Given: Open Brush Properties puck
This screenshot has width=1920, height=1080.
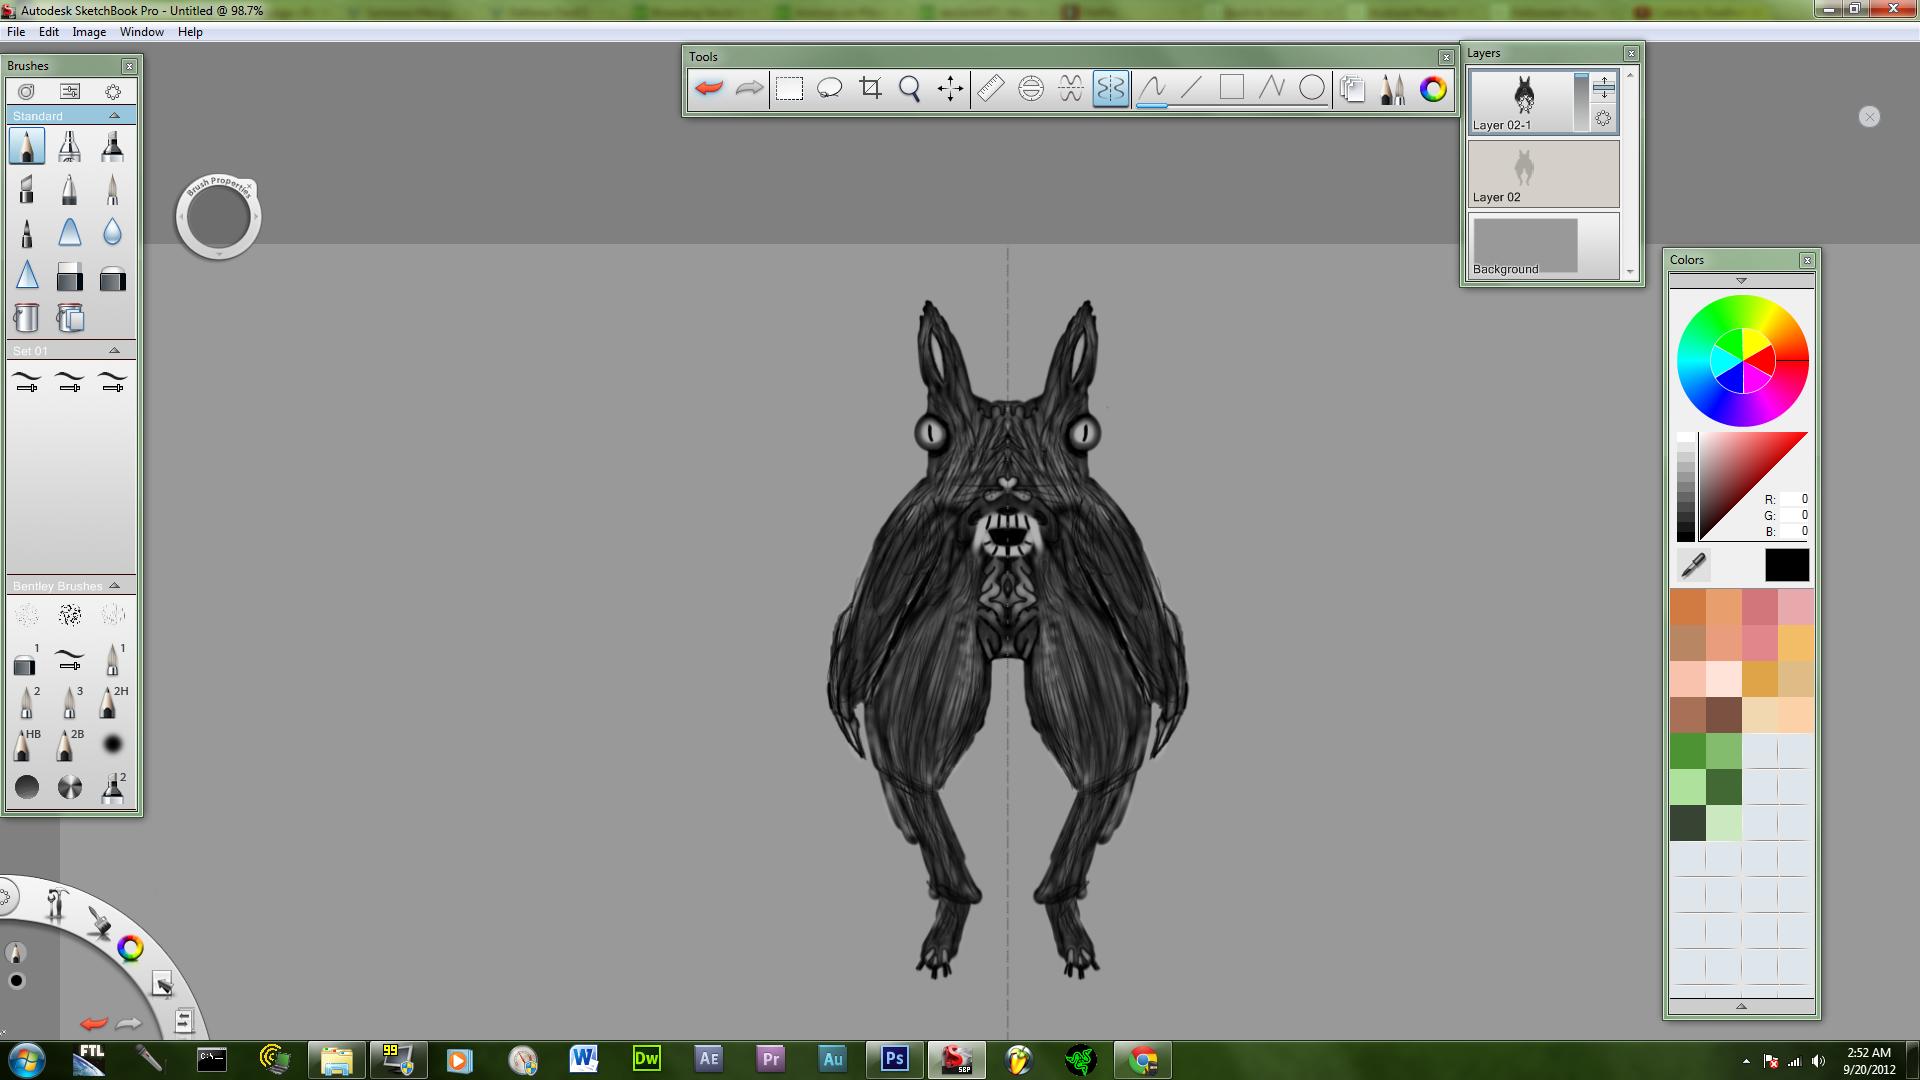Looking at the screenshot, I should click(x=218, y=217).
